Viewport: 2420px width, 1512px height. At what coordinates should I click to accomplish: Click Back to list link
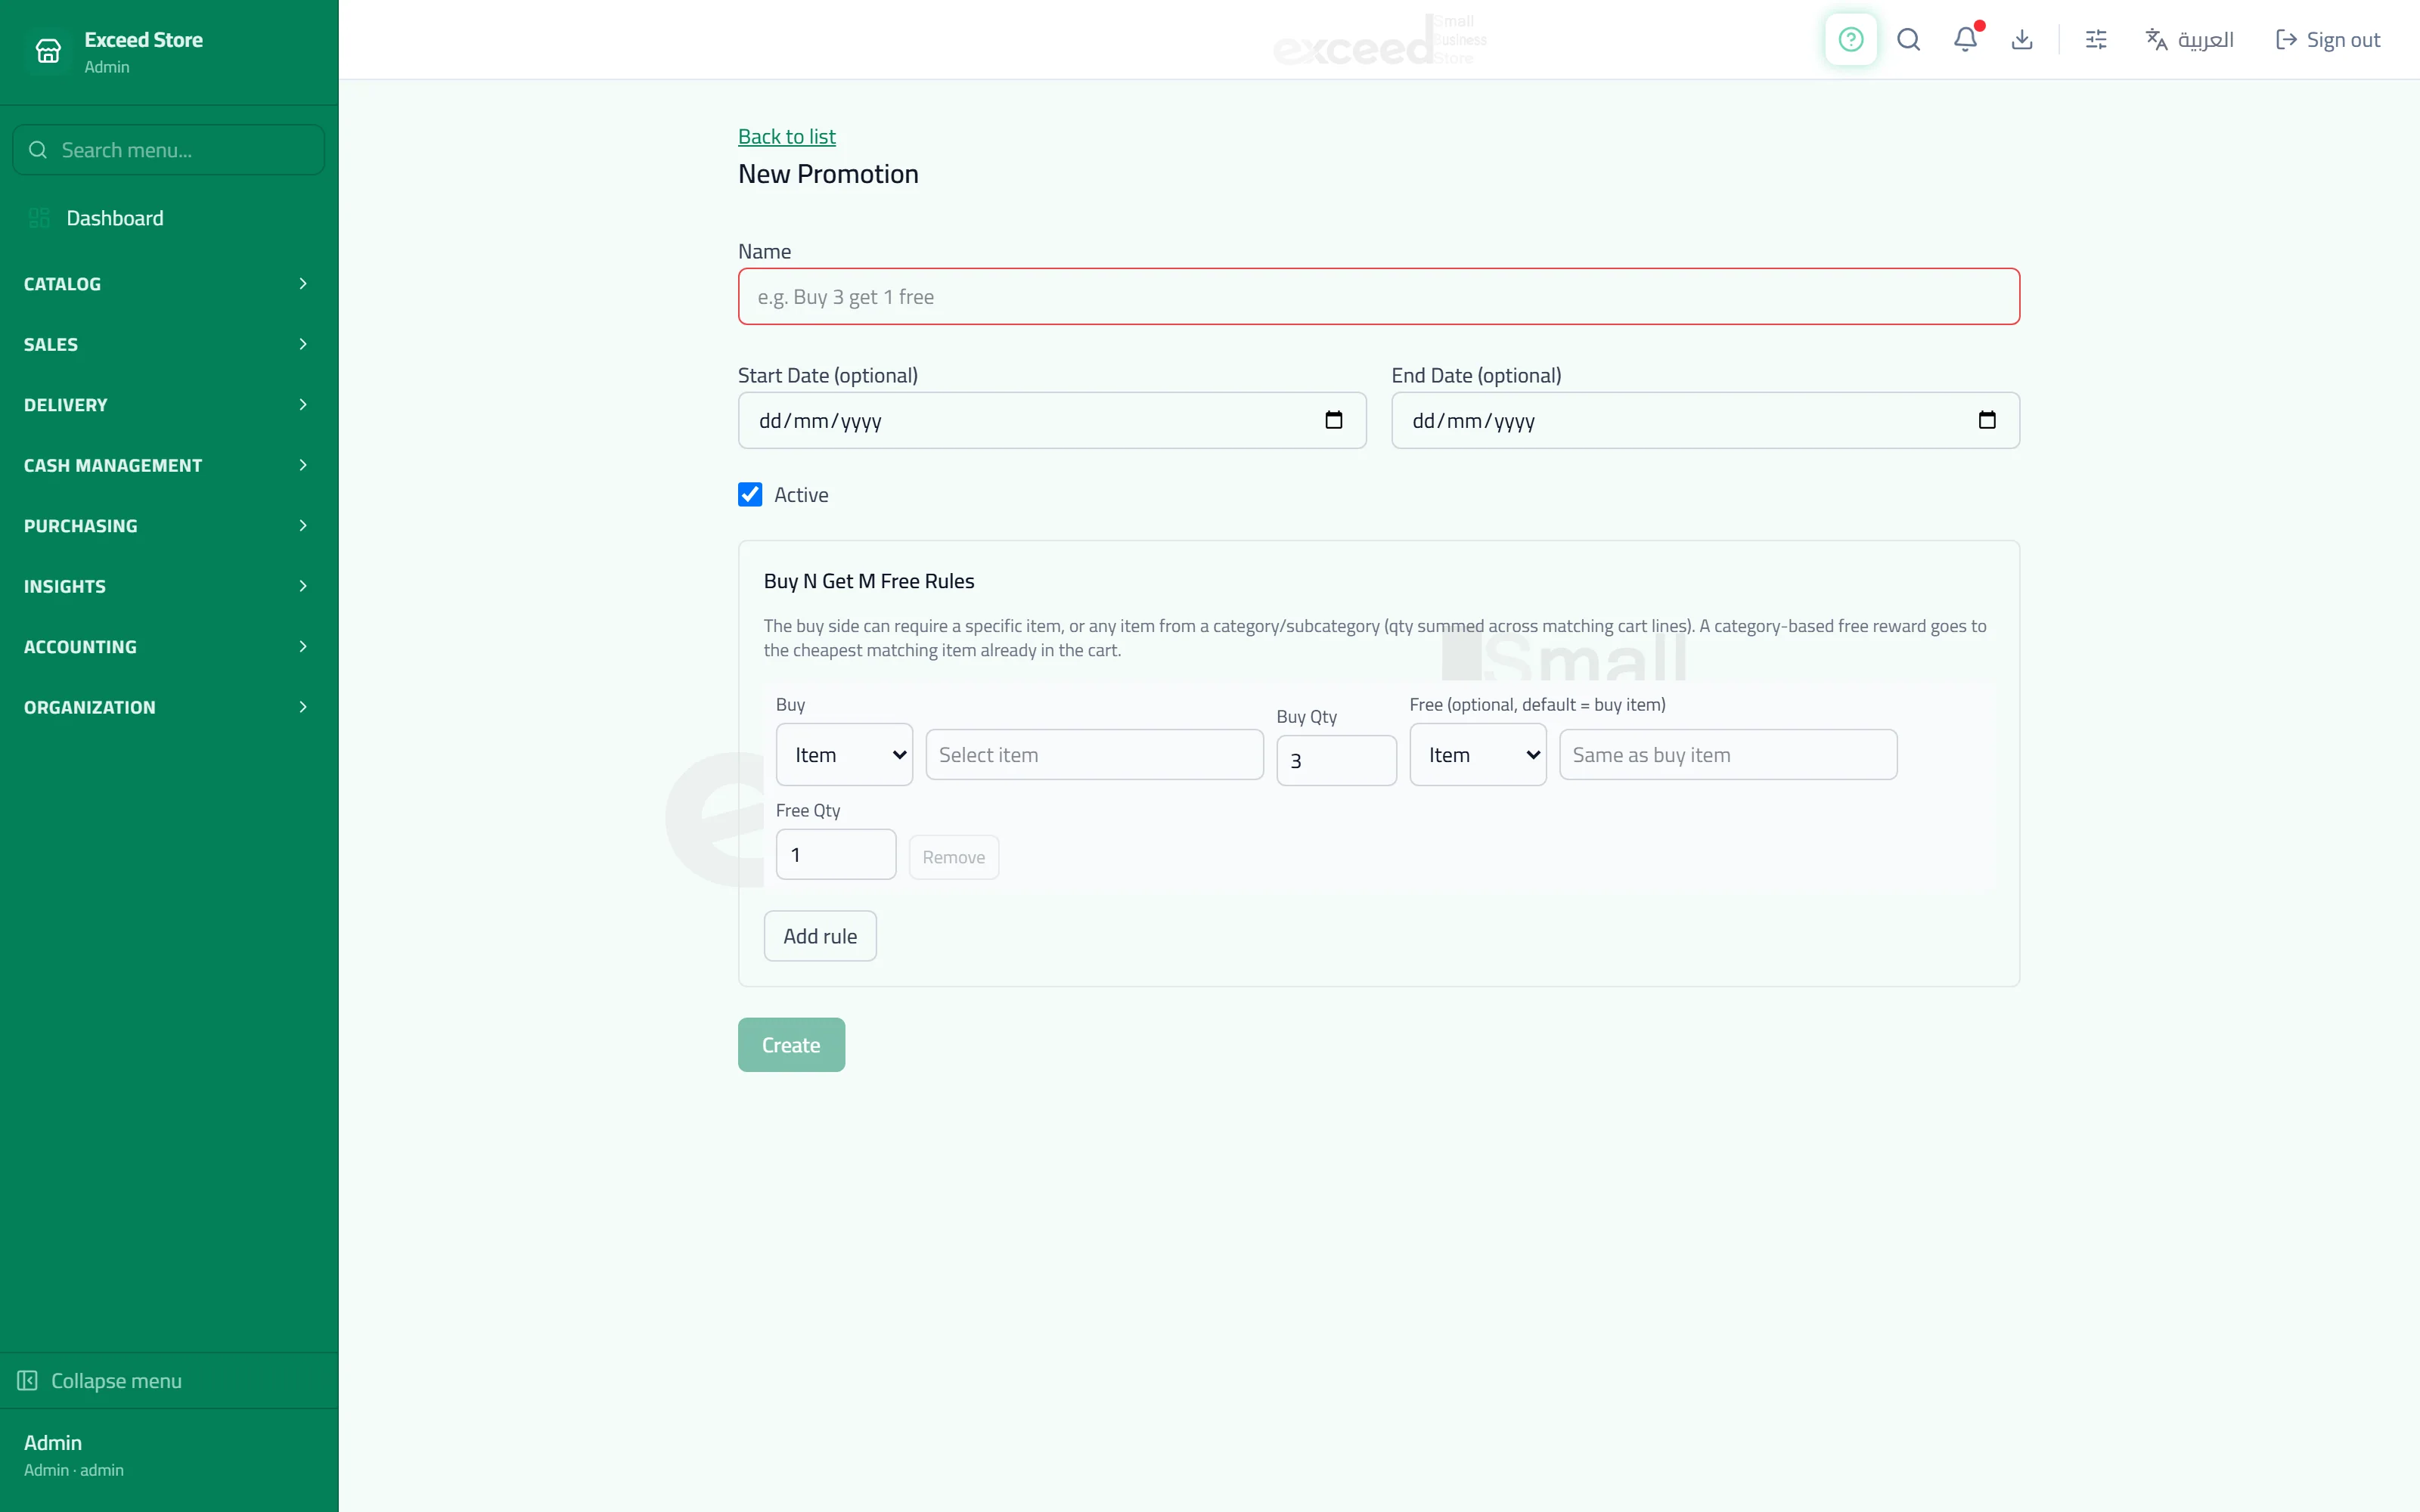click(786, 136)
